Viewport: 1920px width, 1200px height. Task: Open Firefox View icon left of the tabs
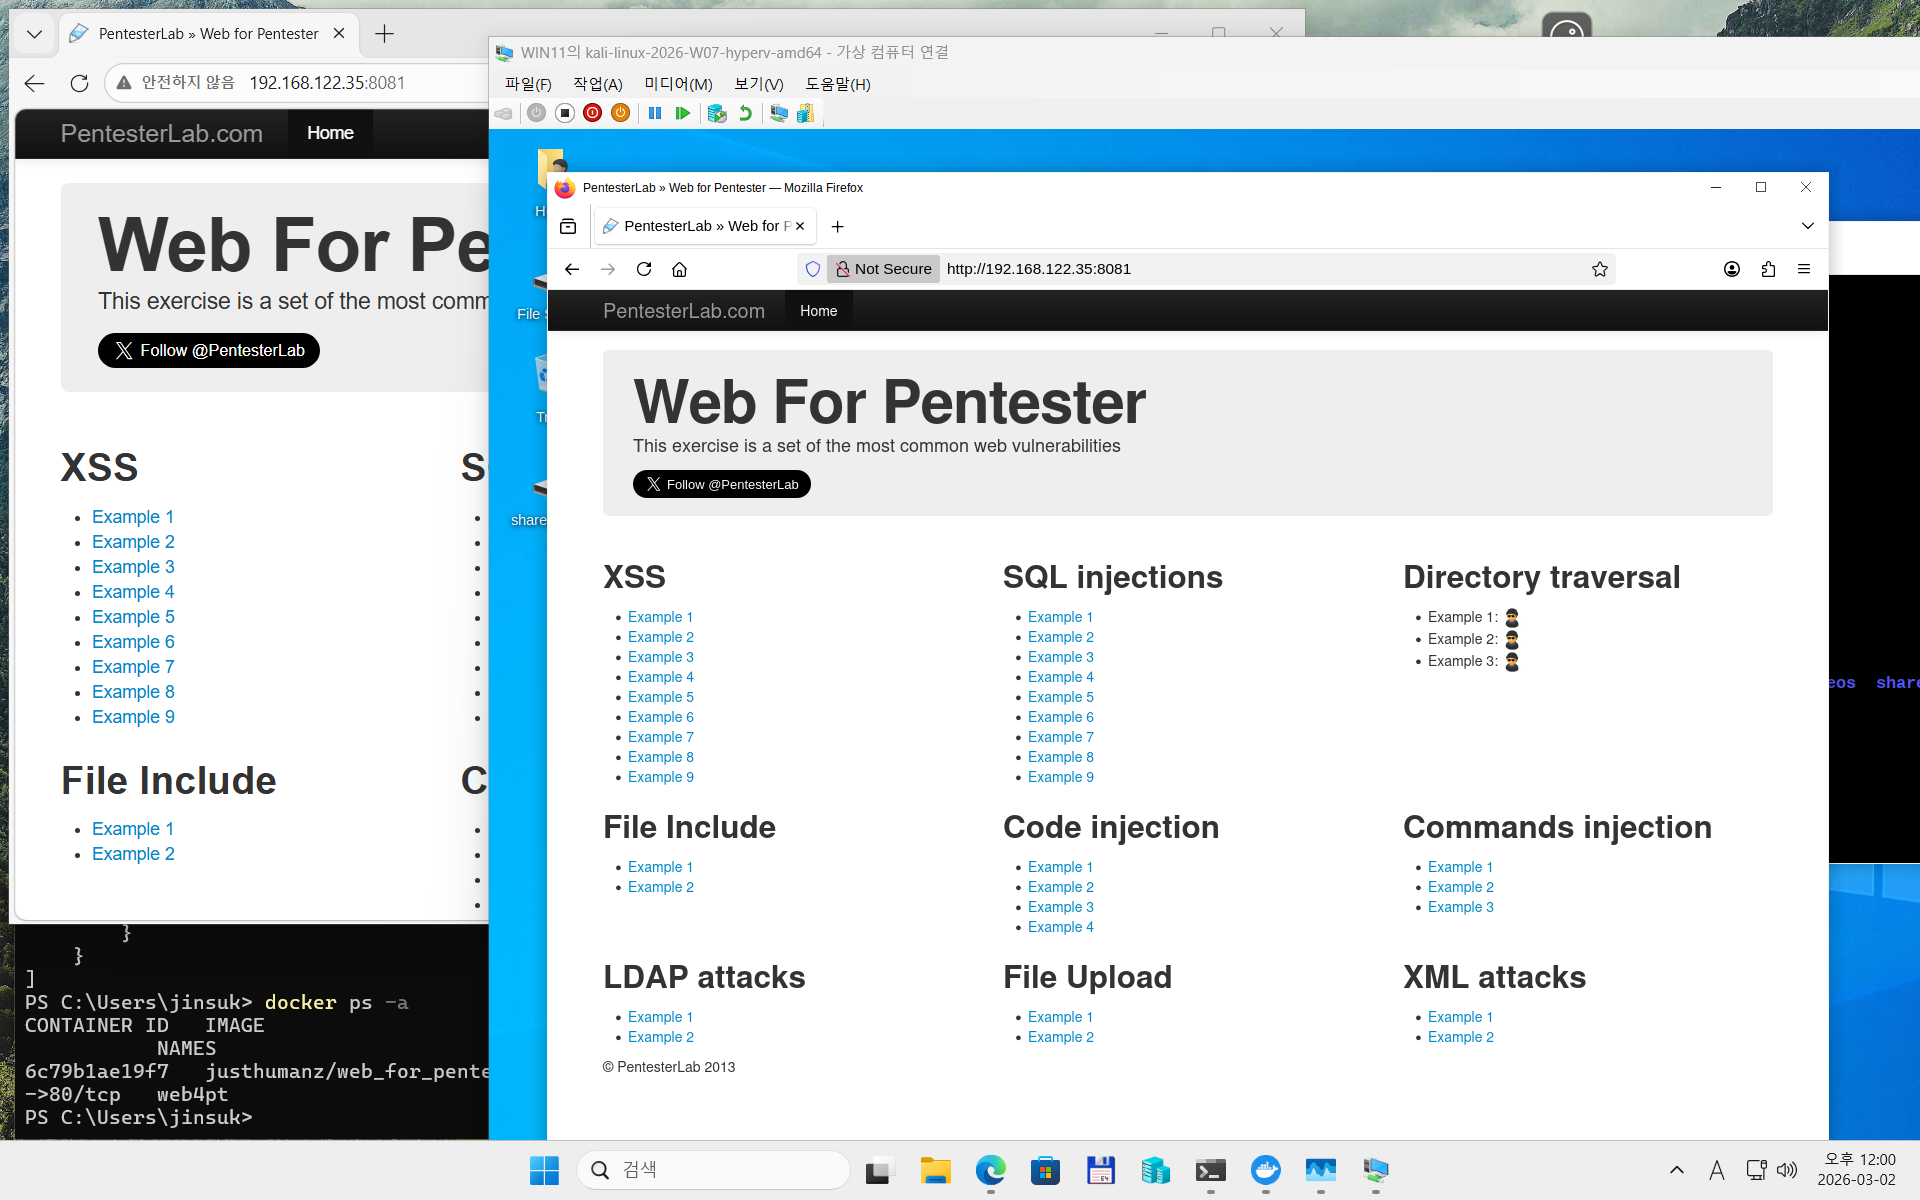pos(568,226)
